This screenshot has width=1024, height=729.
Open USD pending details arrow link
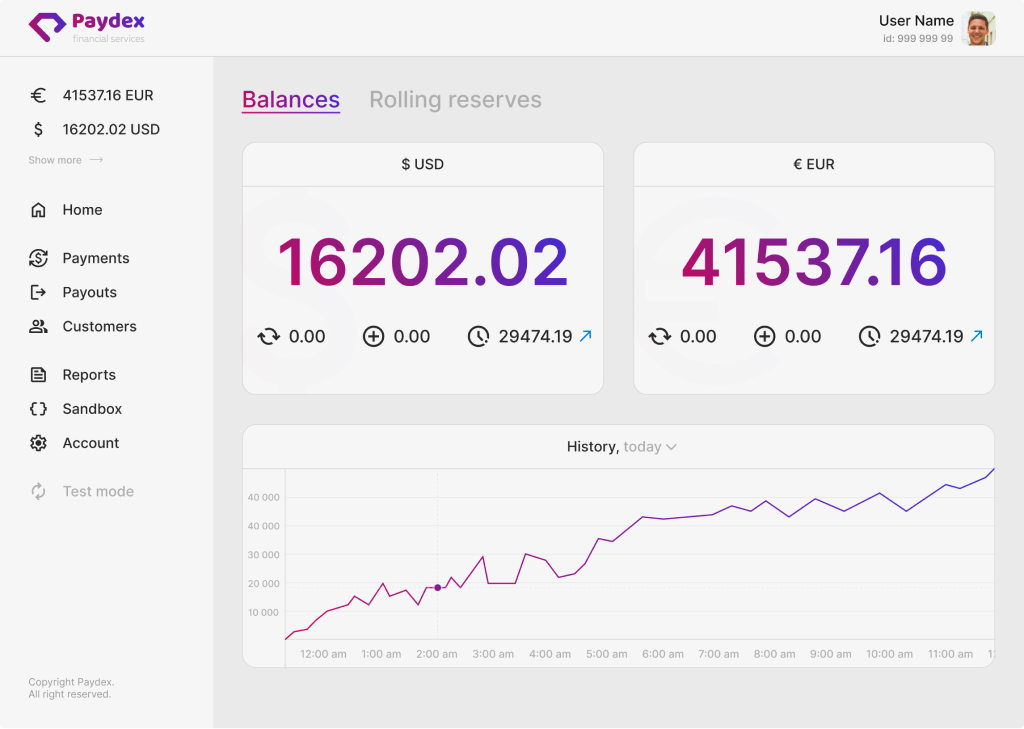click(x=586, y=336)
